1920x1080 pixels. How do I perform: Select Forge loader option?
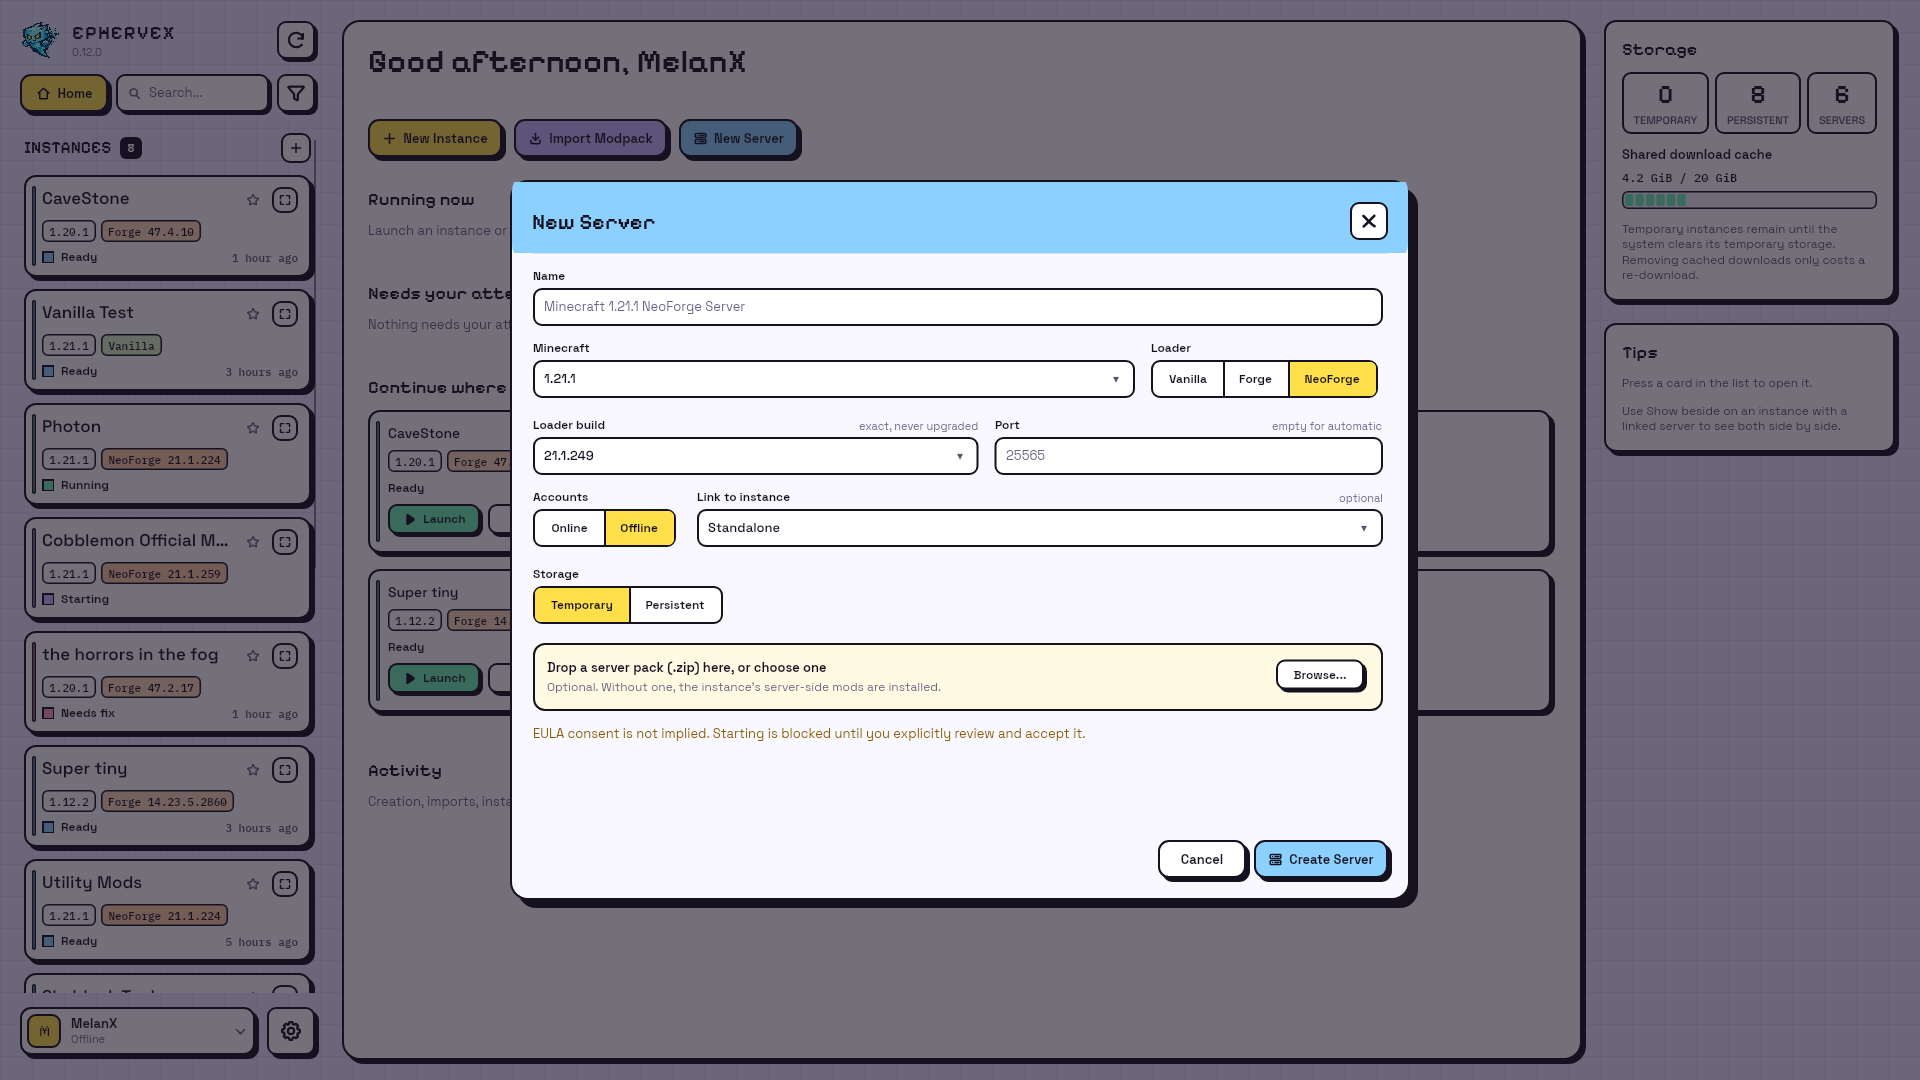pyautogui.click(x=1255, y=379)
